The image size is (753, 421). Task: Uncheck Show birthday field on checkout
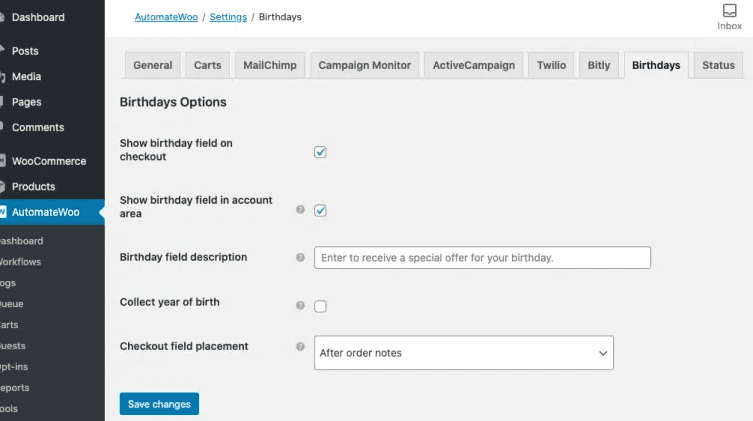321,152
